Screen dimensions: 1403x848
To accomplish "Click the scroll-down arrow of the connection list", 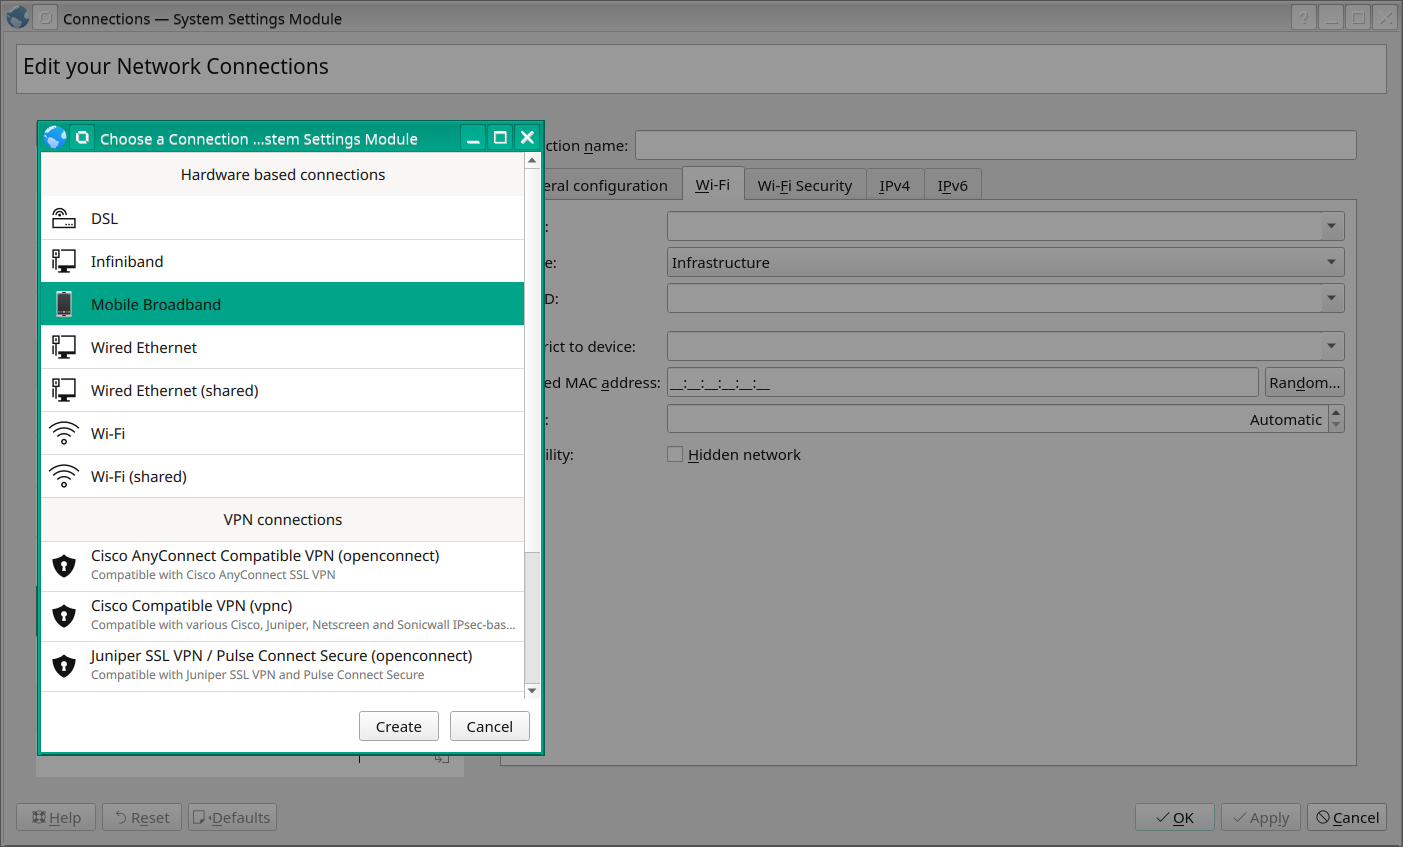I will point(532,690).
